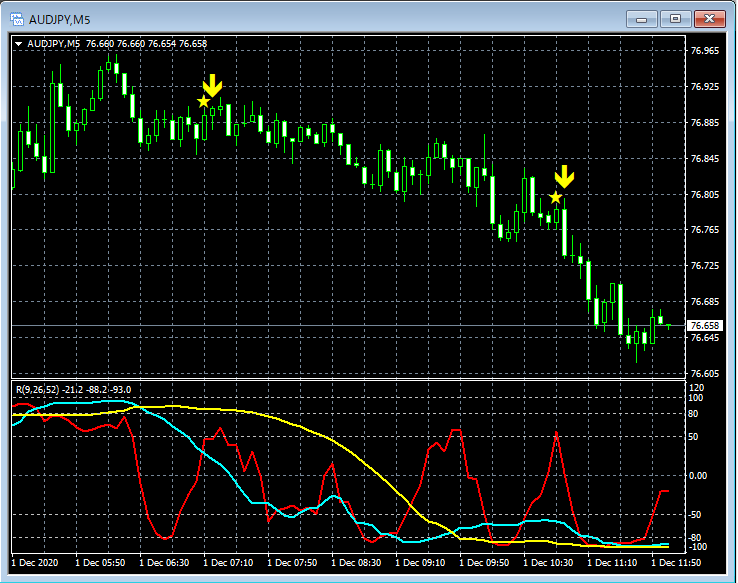
Task: Click the 1 Dec 09:10 time label
Action: (x=420, y=563)
